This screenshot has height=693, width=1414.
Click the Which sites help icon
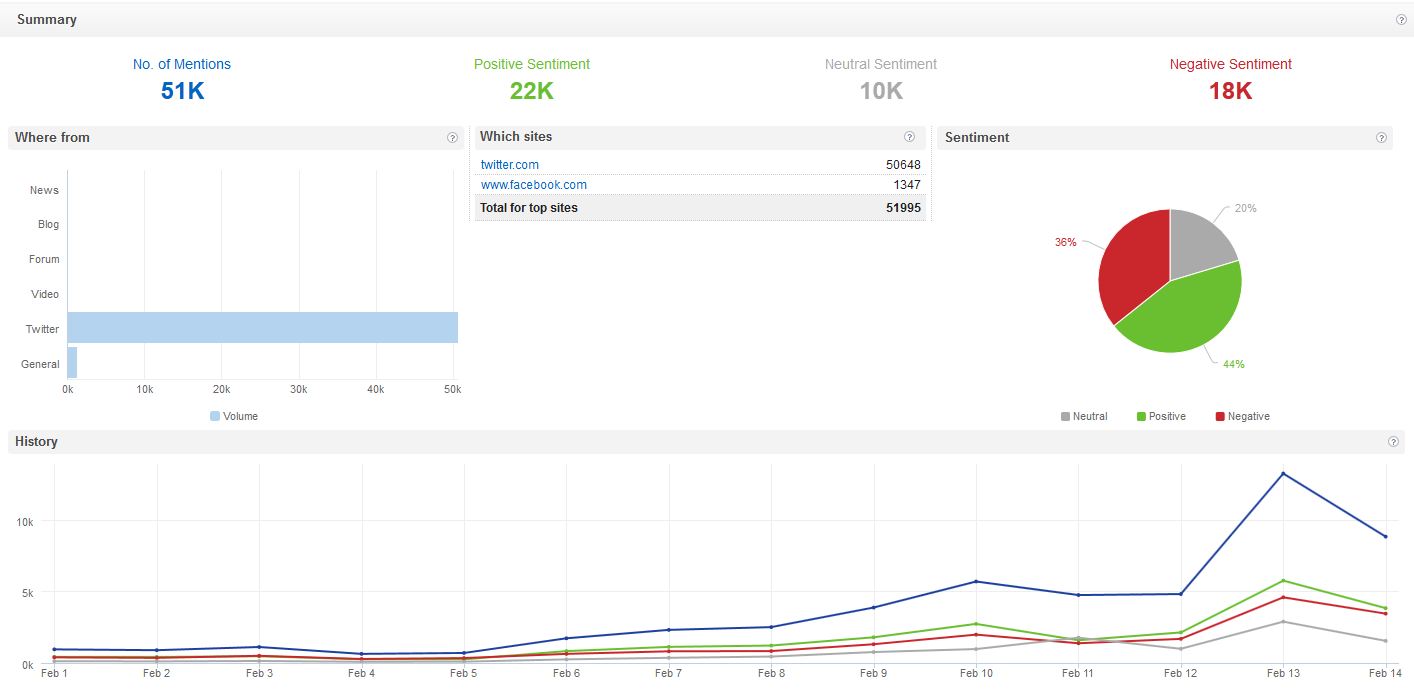click(x=909, y=137)
